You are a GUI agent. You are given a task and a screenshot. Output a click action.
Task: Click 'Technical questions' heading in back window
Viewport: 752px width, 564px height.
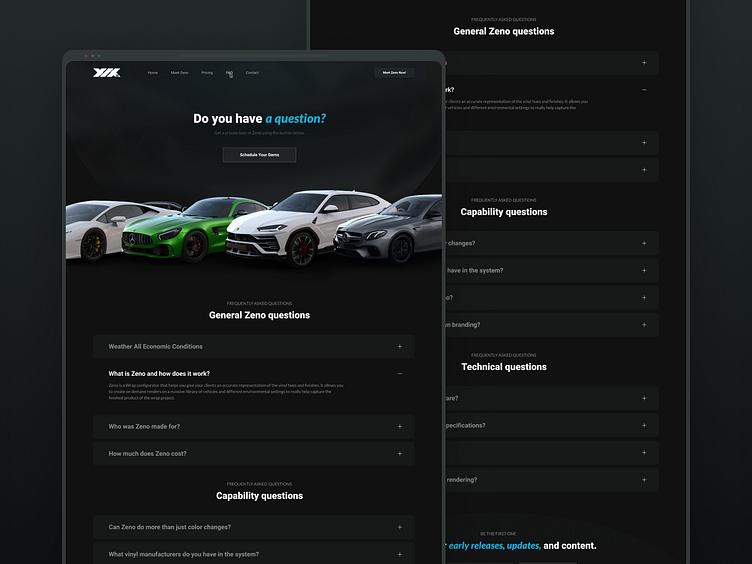(x=504, y=367)
